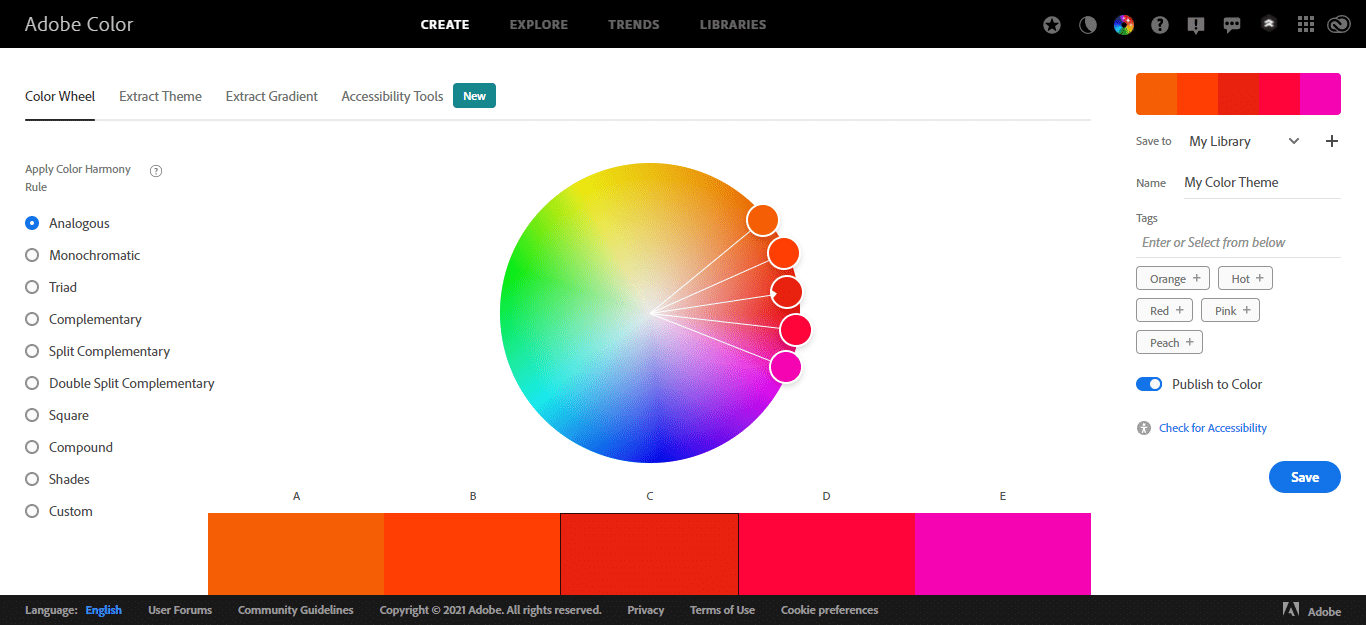Open Privacy footer link
The width and height of the screenshot is (1366, 625).
click(646, 610)
